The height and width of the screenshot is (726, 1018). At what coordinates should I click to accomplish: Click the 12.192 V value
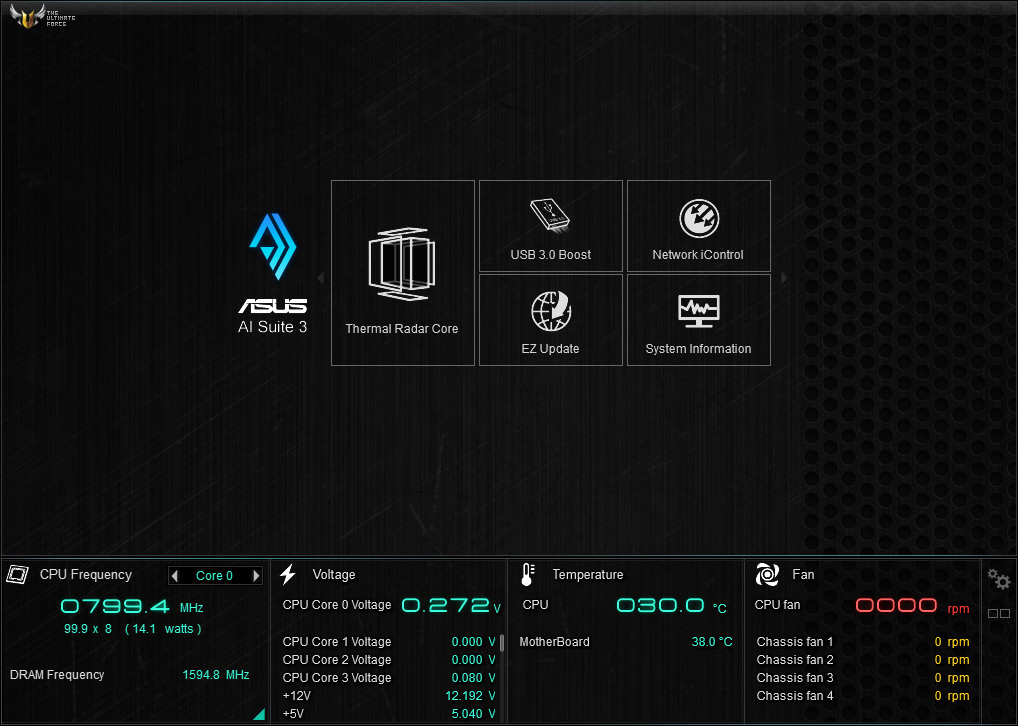pos(470,696)
